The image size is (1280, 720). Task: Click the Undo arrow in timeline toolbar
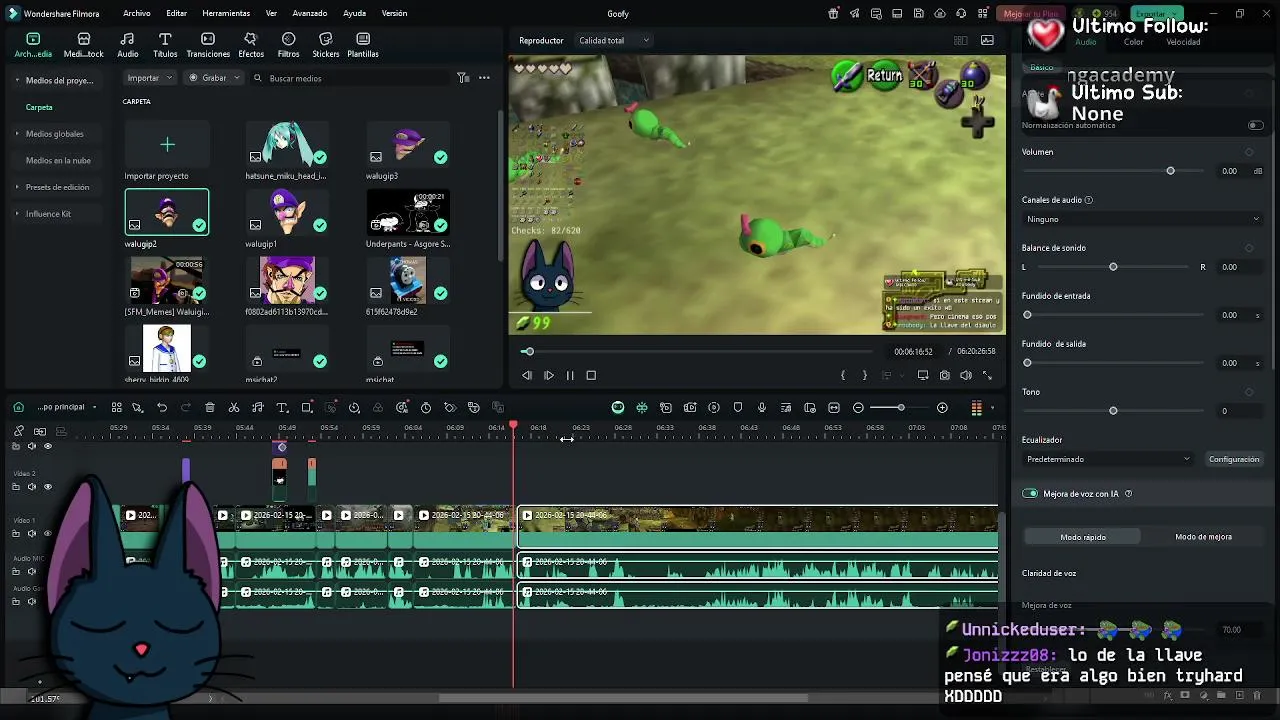click(162, 408)
